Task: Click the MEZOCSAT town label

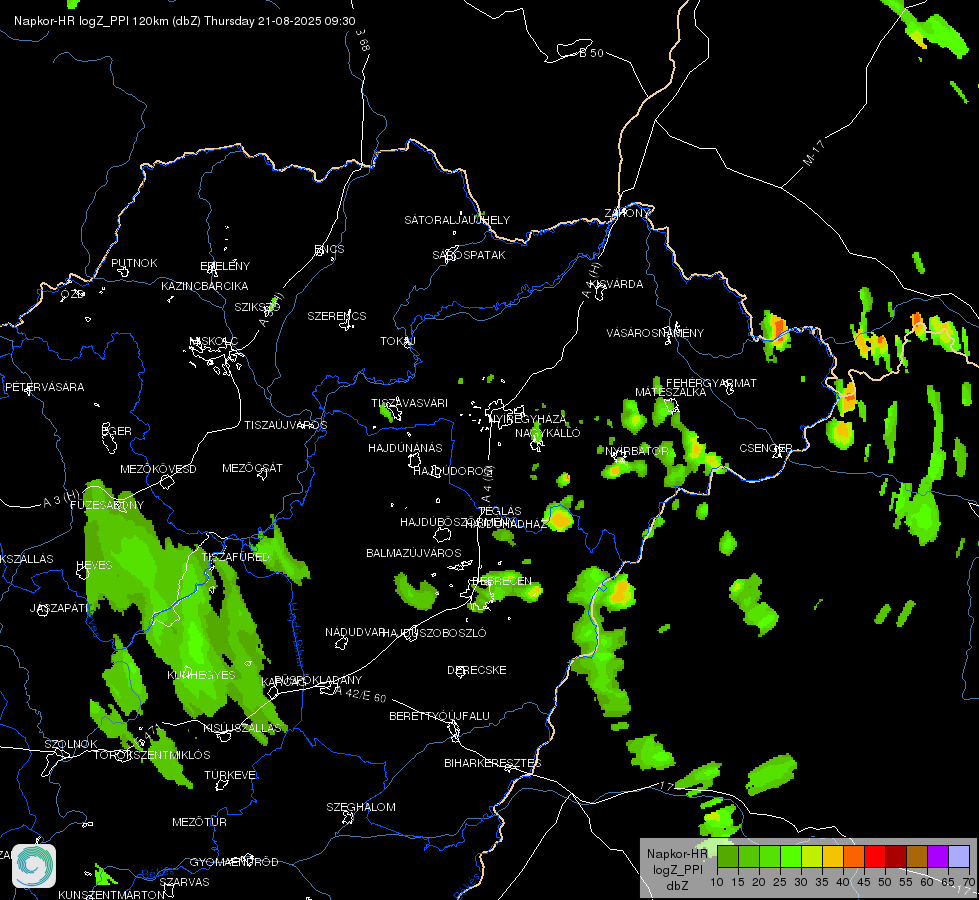Action: coord(252,468)
